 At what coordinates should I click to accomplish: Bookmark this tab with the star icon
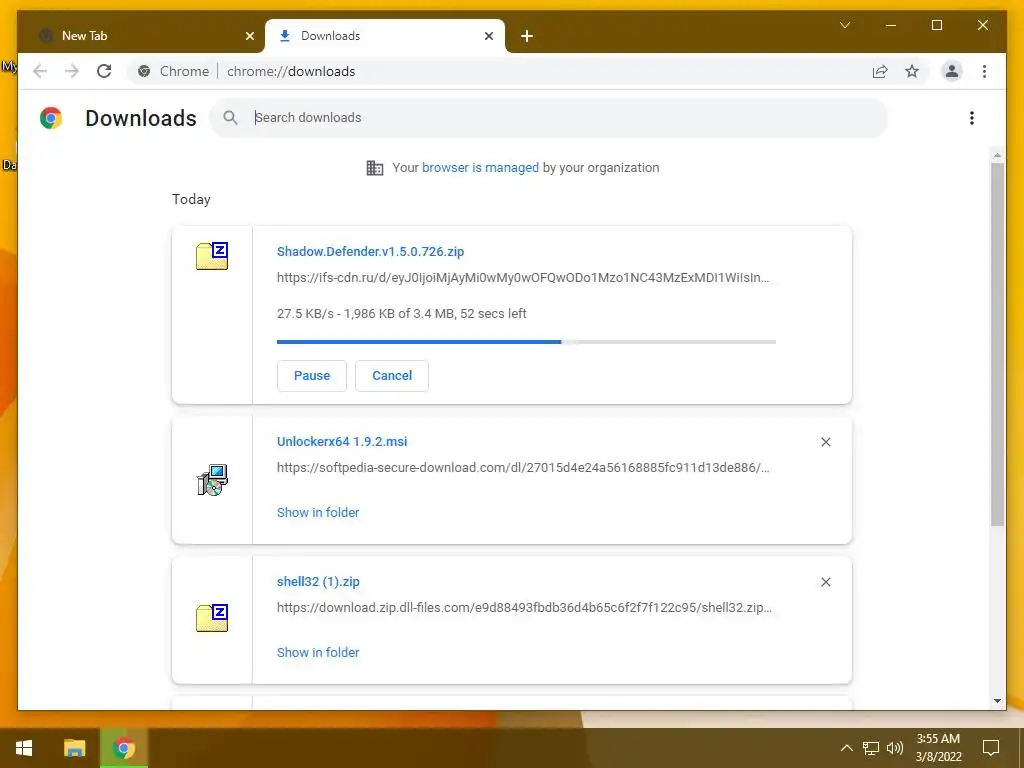(912, 71)
